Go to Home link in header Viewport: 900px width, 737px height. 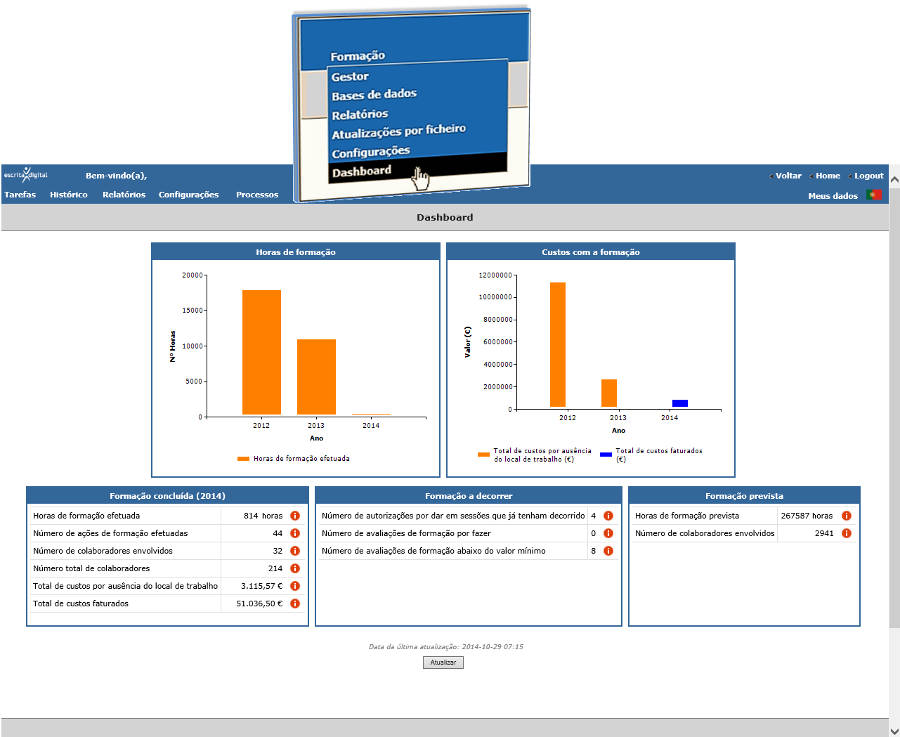tap(827, 176)
